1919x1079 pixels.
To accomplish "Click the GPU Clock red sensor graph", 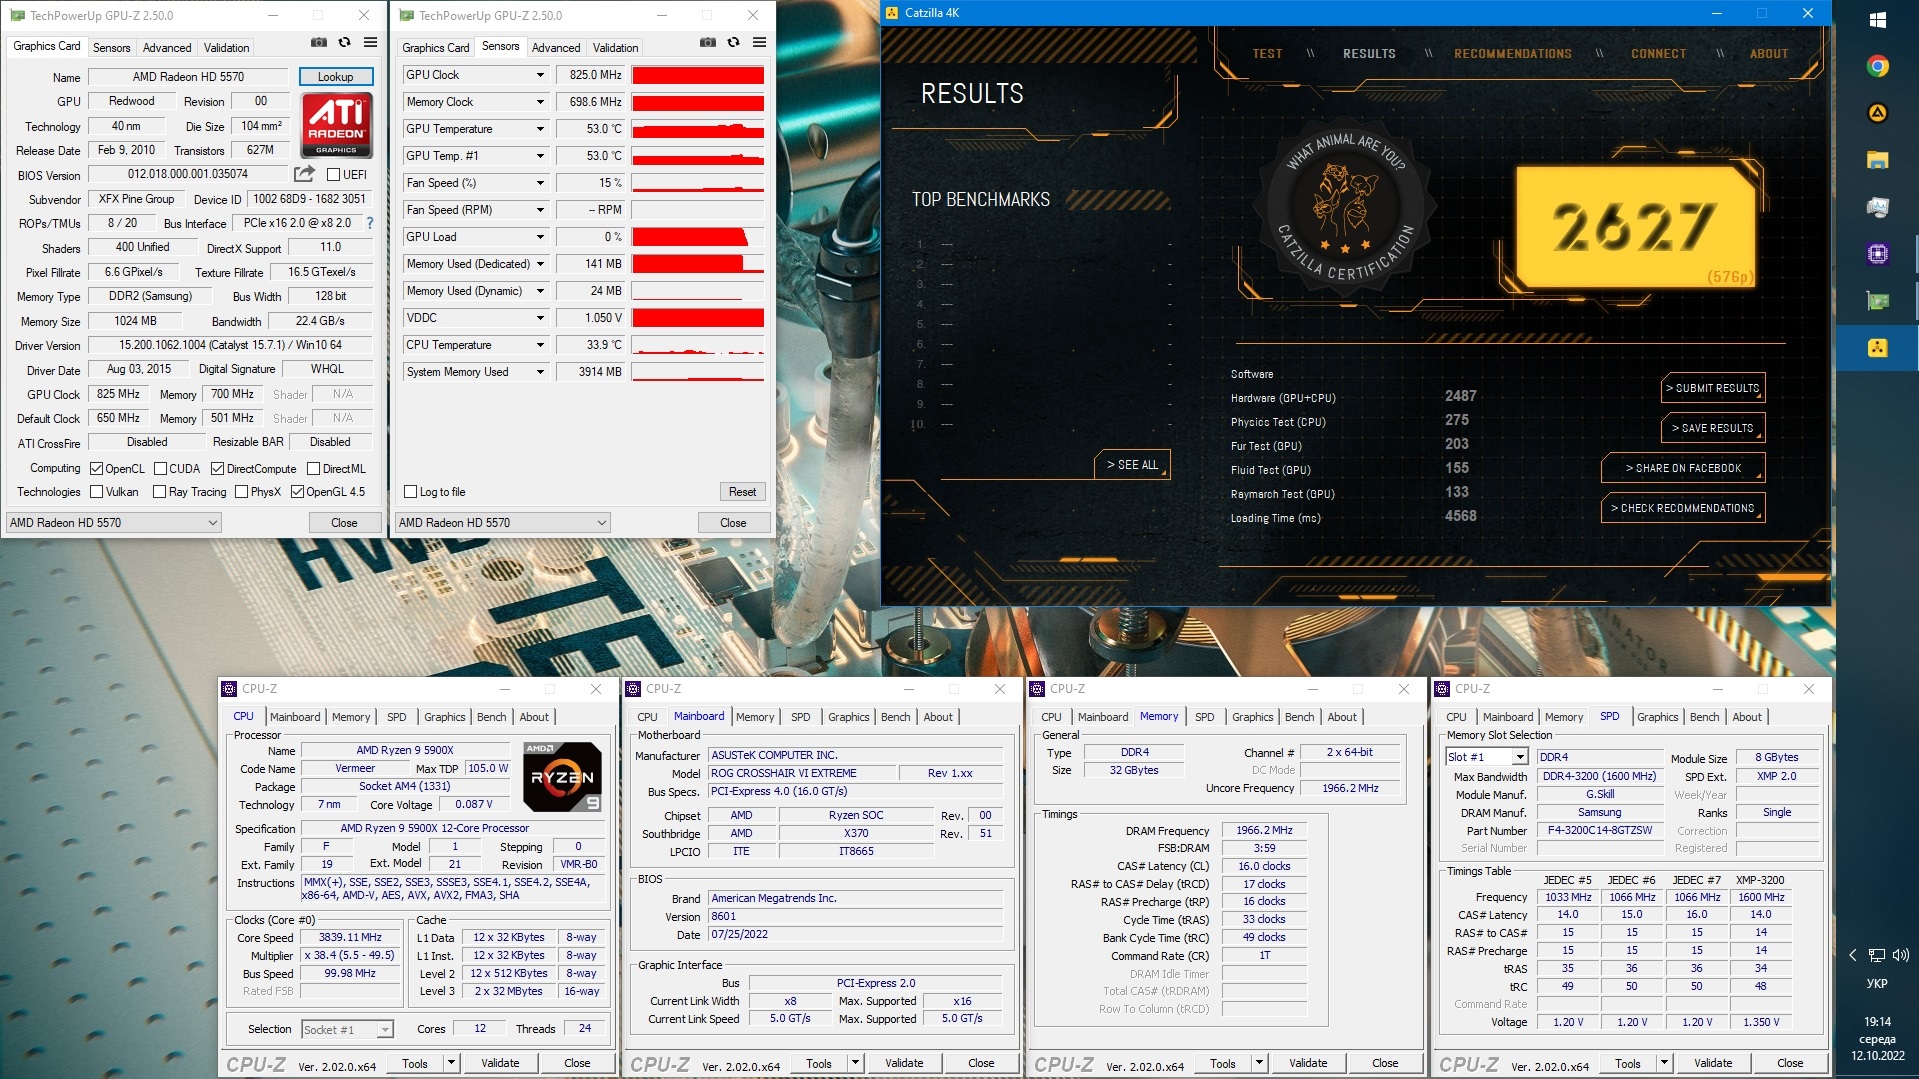I will point(698,75).
